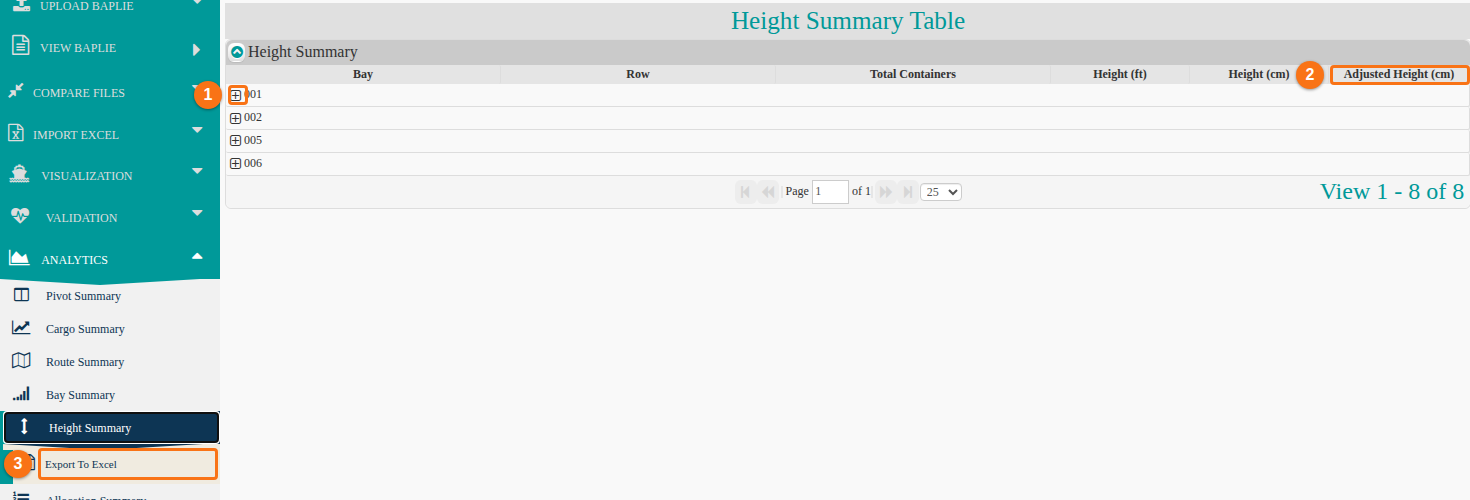Click the Cargo Summary line chart icon
The width and height of the screenshot is (1470, 500).
pyautogui.click(x=21, y=327)
